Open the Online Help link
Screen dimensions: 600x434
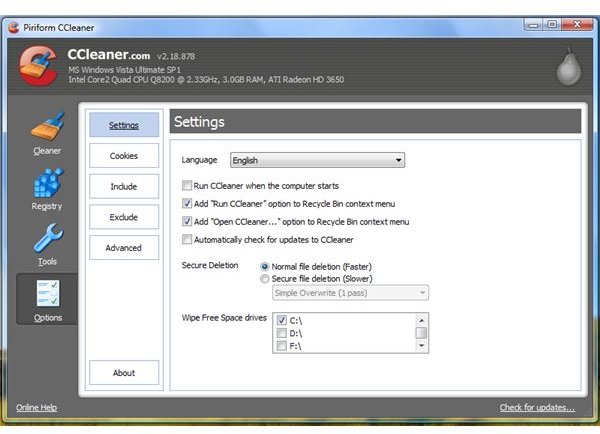(x=37, y=408)
